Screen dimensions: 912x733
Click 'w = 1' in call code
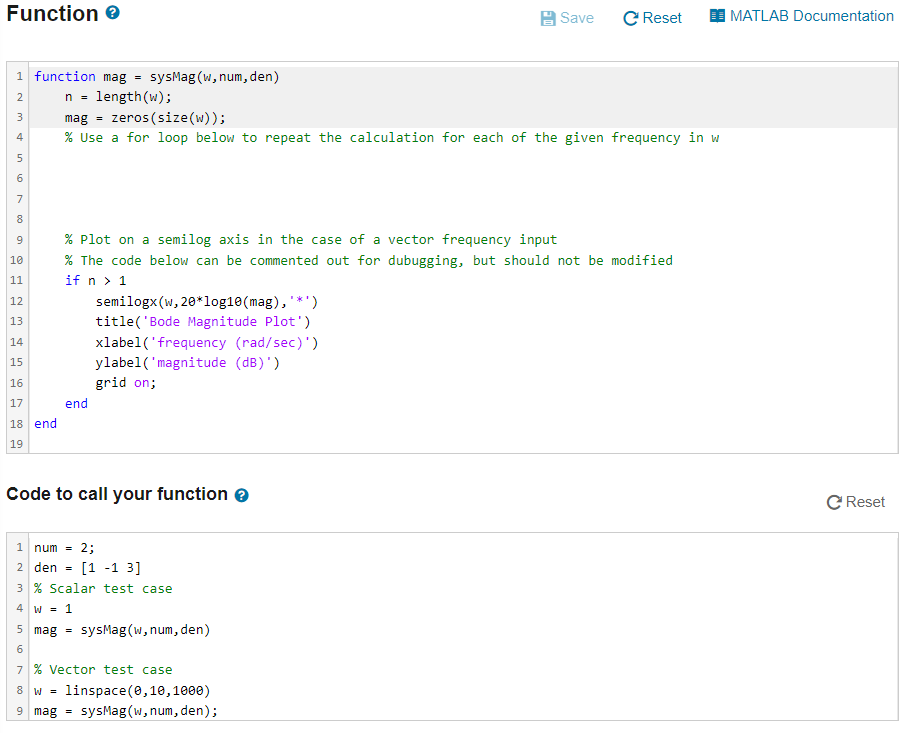point(53,609)
